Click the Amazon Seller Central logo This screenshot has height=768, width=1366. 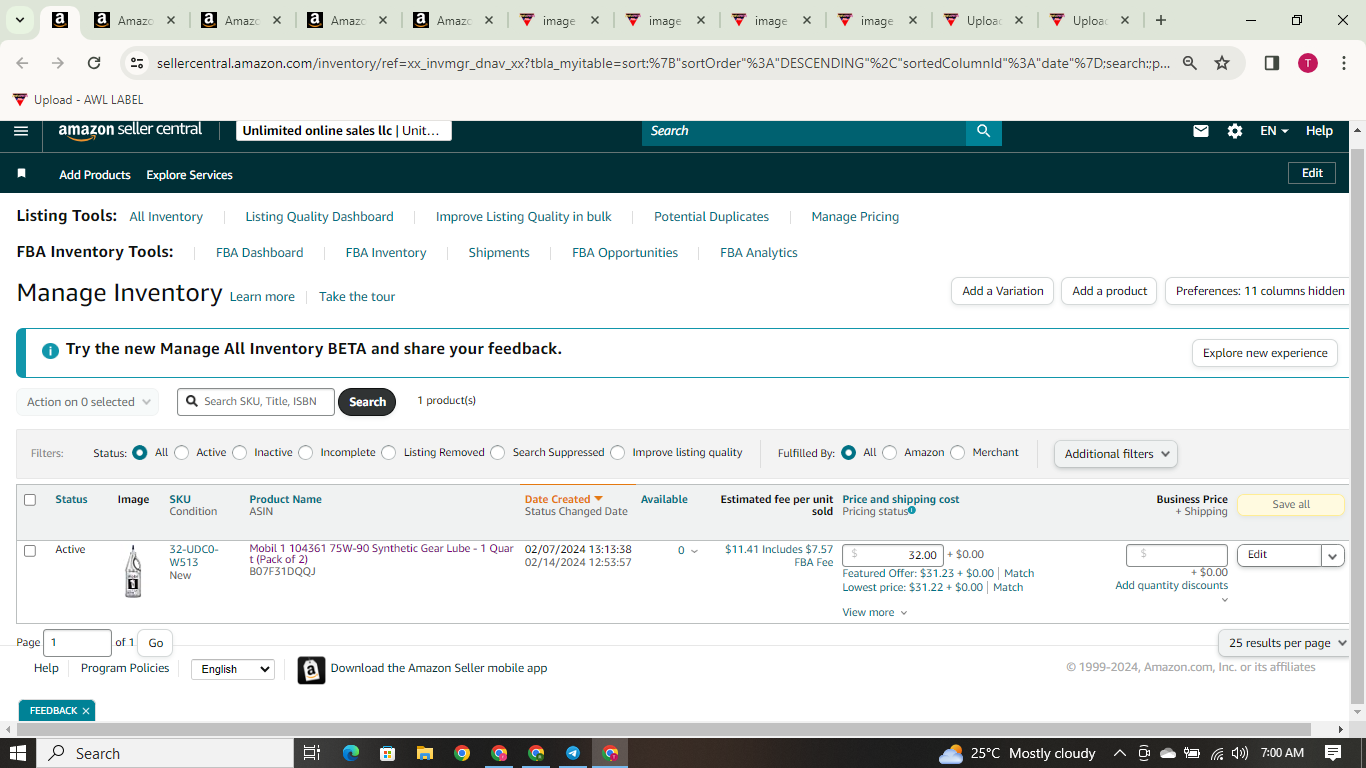point(130,130)
